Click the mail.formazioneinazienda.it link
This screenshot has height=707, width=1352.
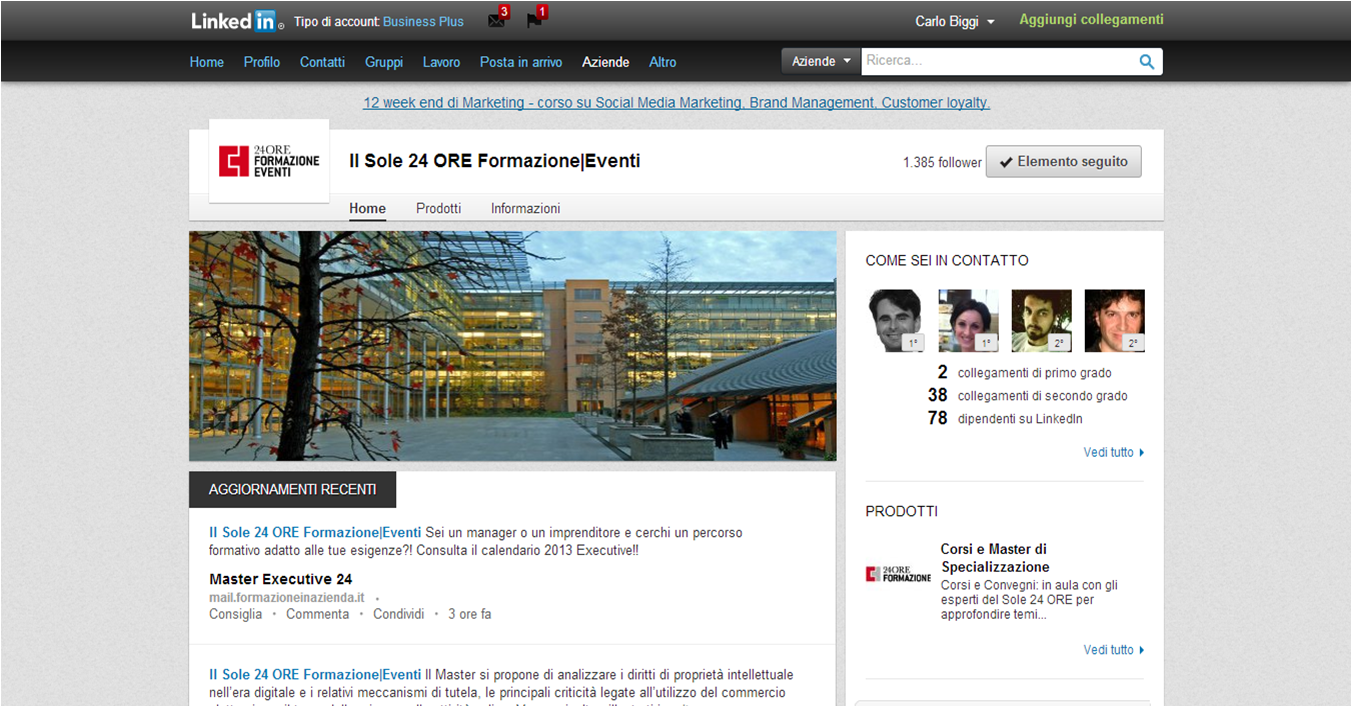287,597
